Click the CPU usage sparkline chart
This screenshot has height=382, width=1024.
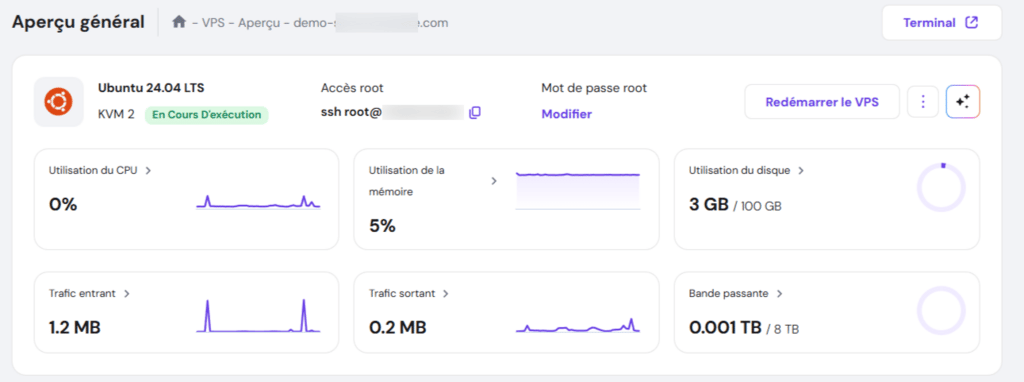(x=259, y=202)
